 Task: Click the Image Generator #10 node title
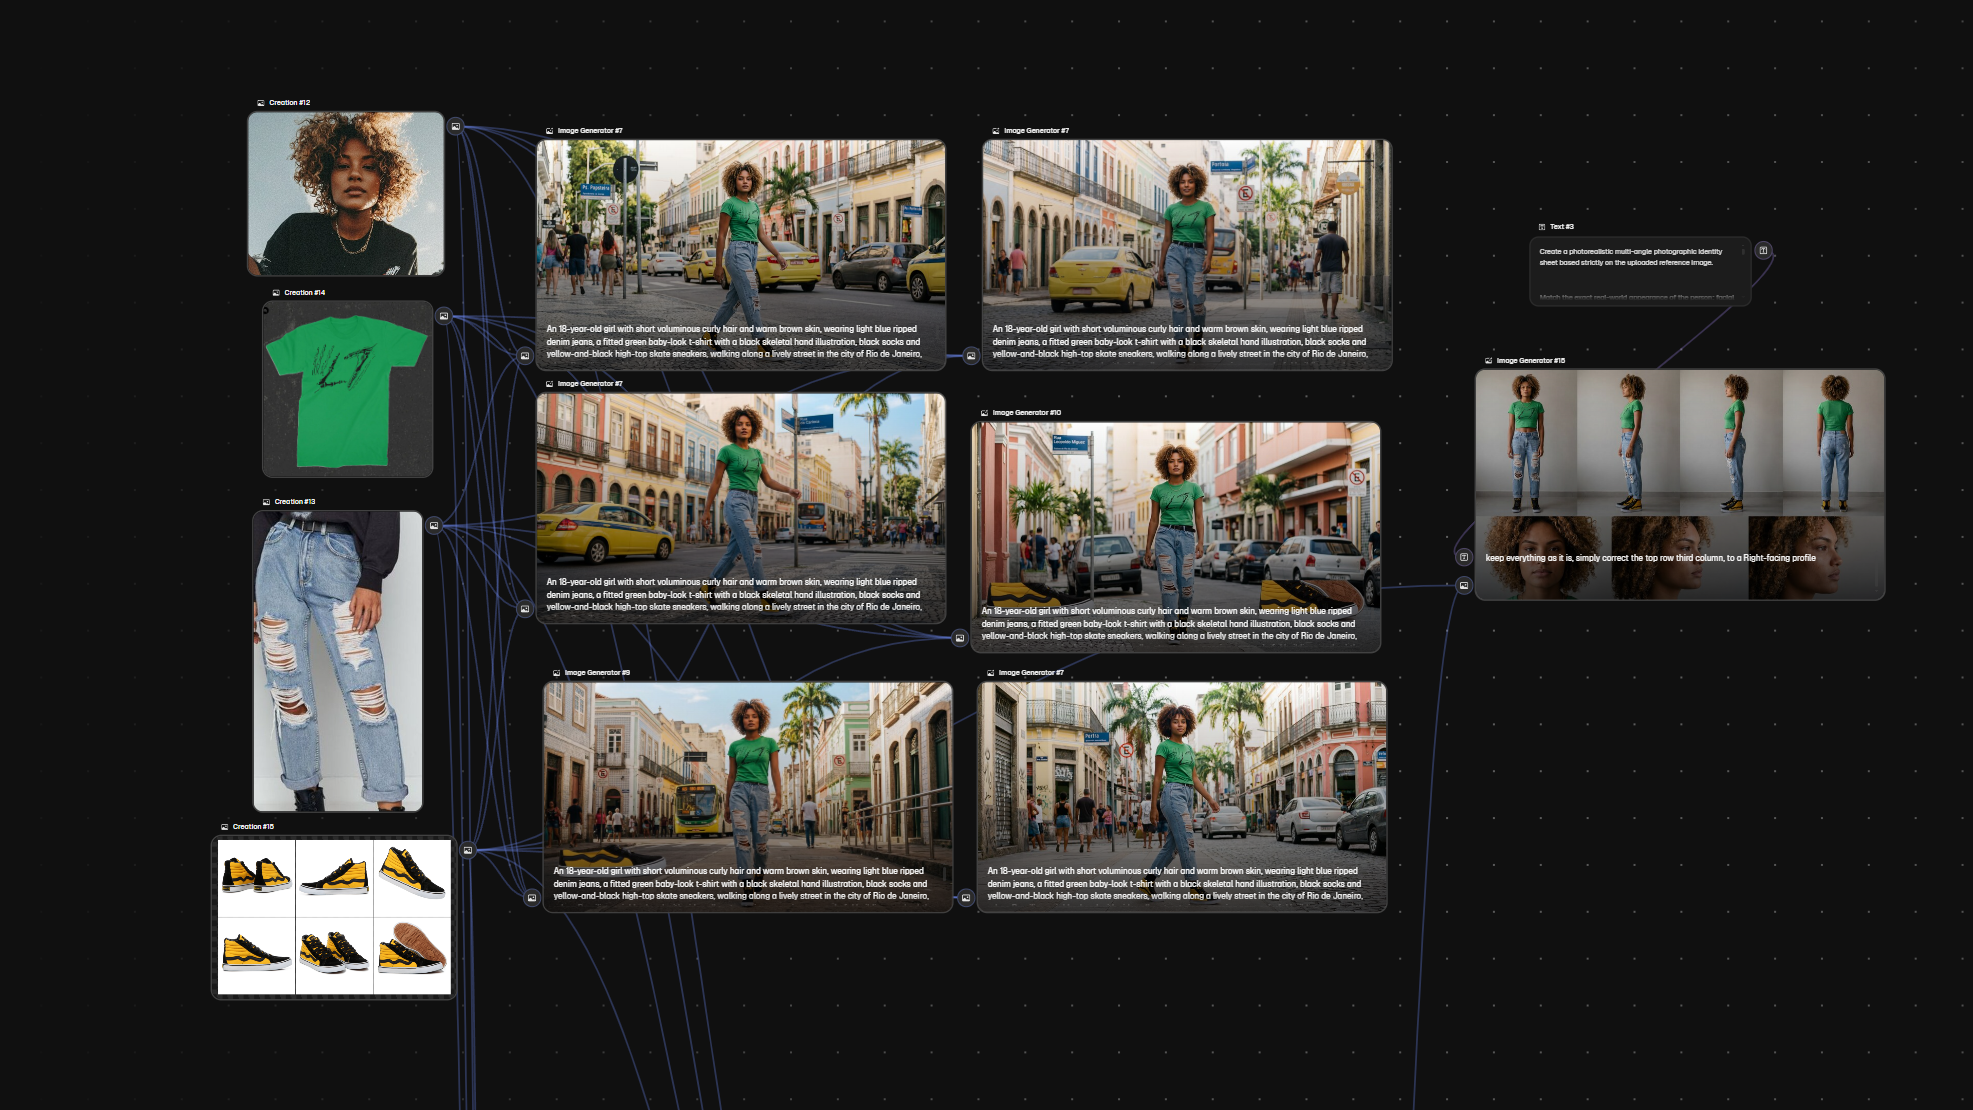tap(1026, 413)
